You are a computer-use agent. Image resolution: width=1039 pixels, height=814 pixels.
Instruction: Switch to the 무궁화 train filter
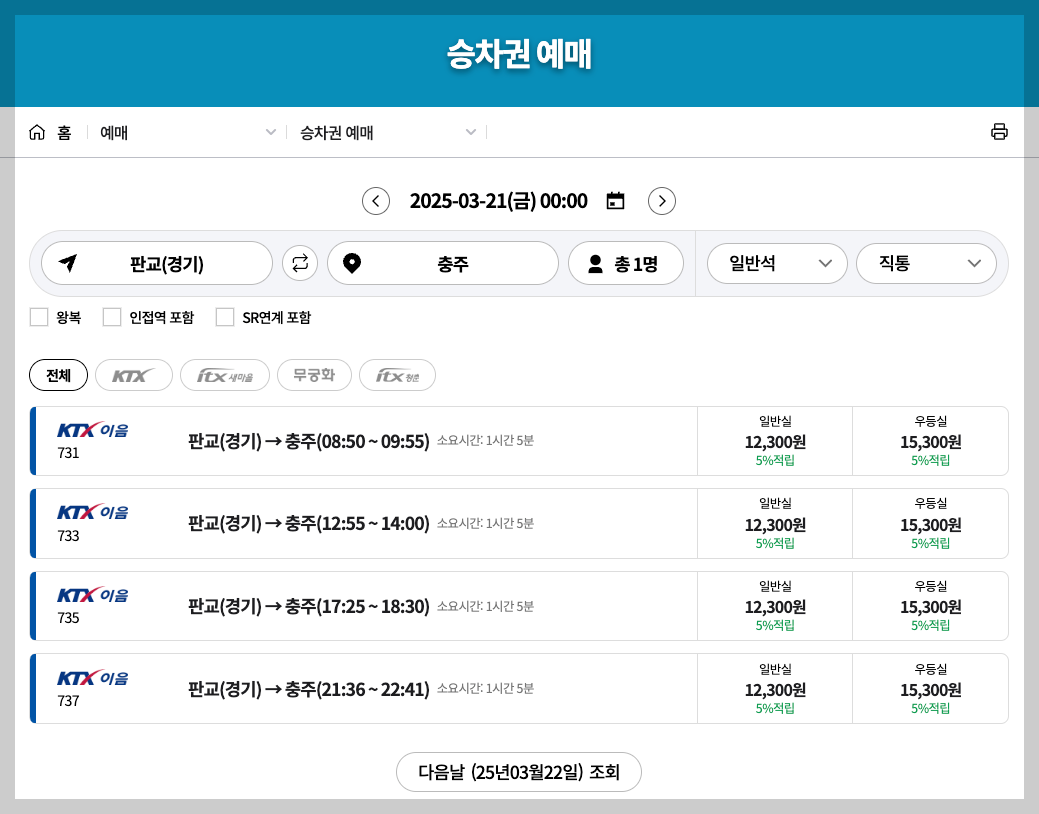pos(314,375)
